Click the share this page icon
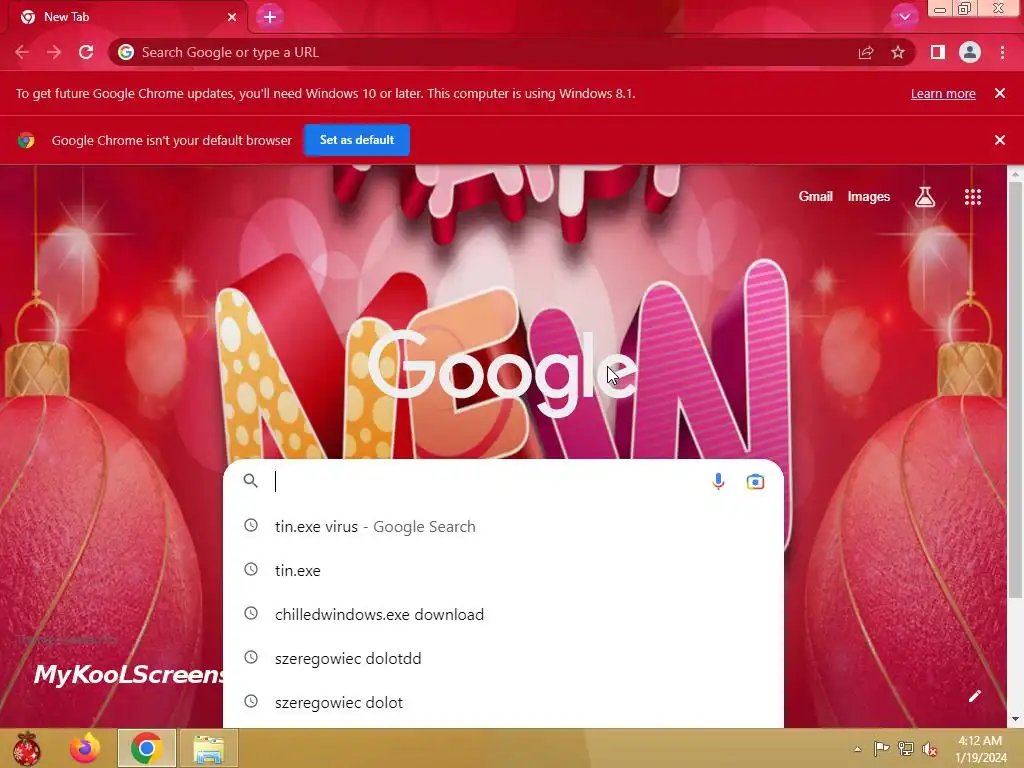 pos(866,52)
